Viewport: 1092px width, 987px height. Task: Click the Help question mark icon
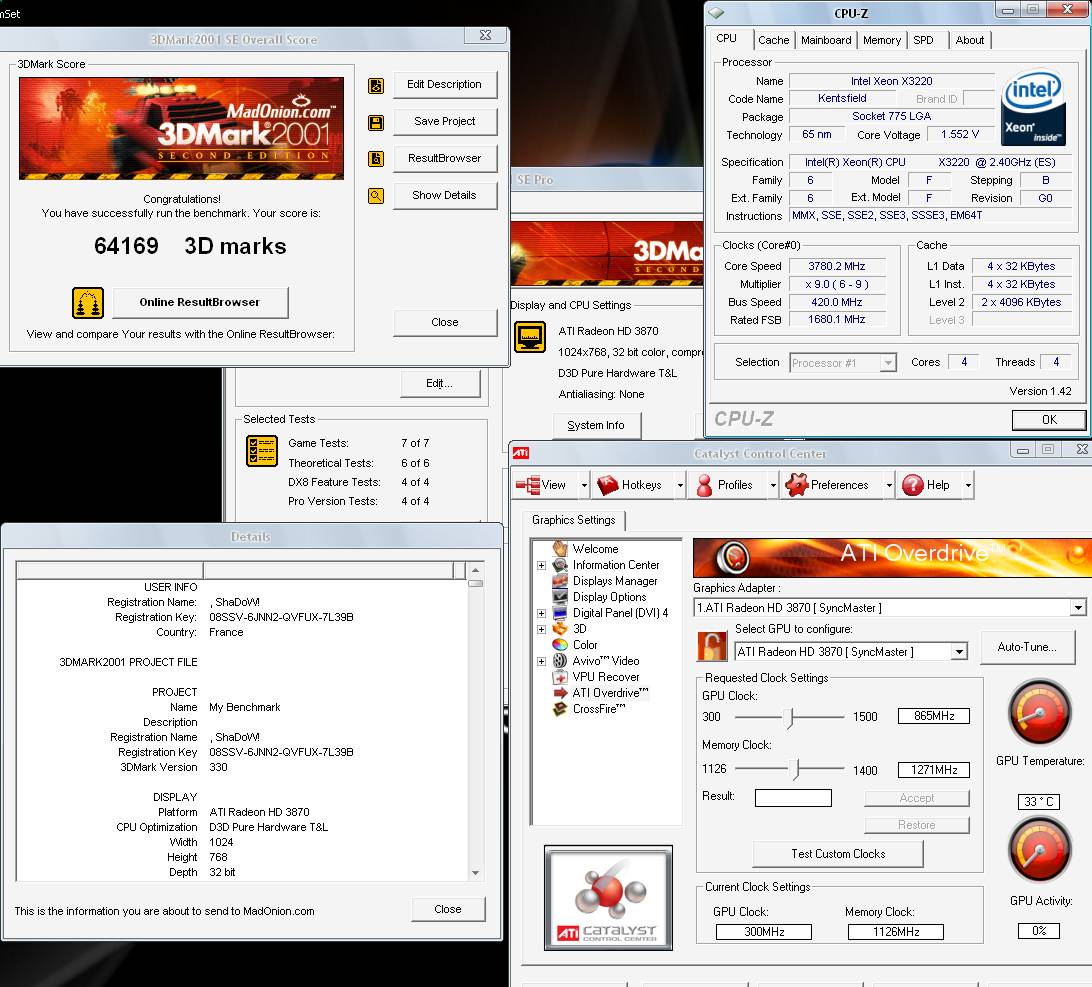tap(912, 485)
